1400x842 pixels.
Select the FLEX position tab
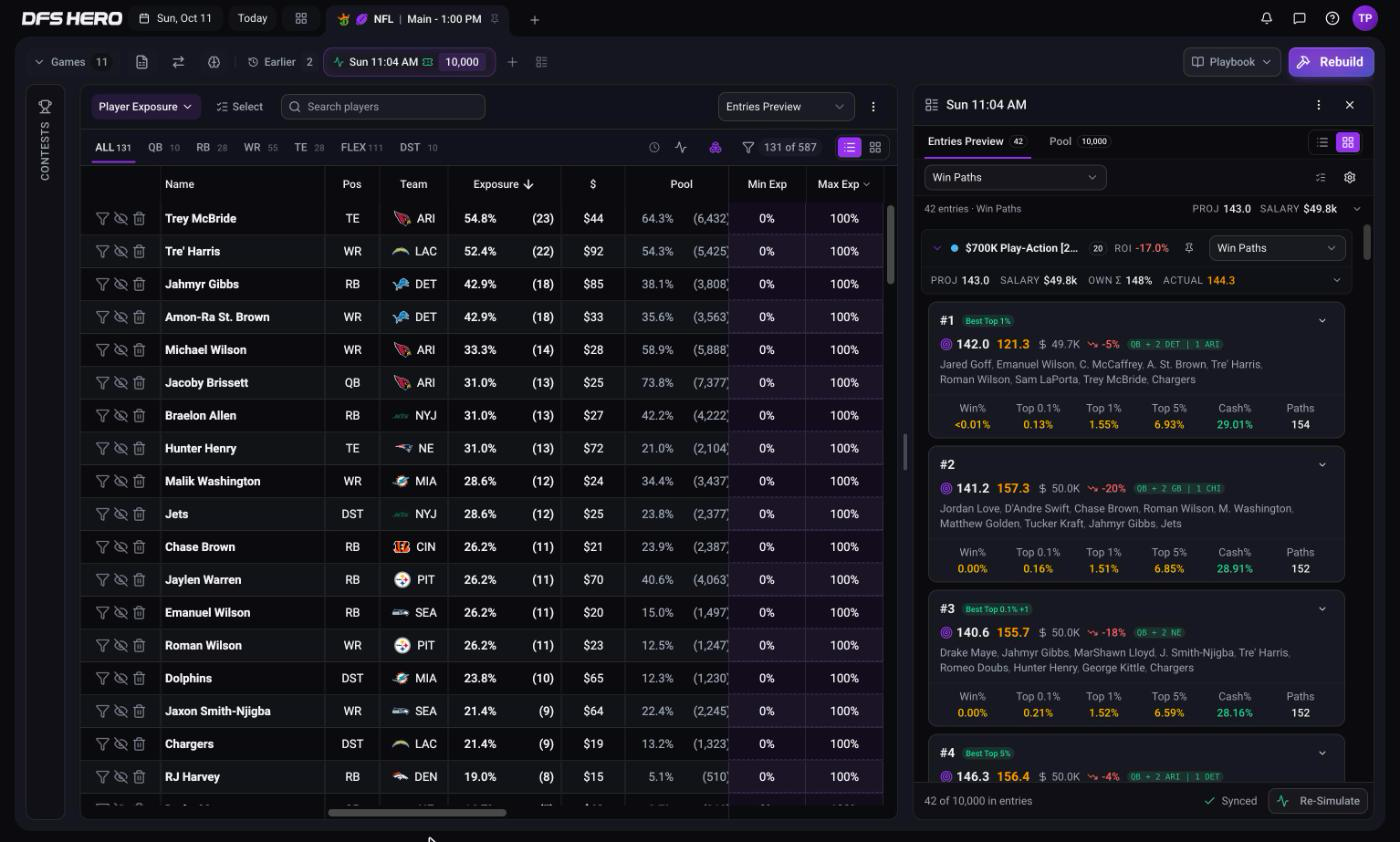coord(361,147)
